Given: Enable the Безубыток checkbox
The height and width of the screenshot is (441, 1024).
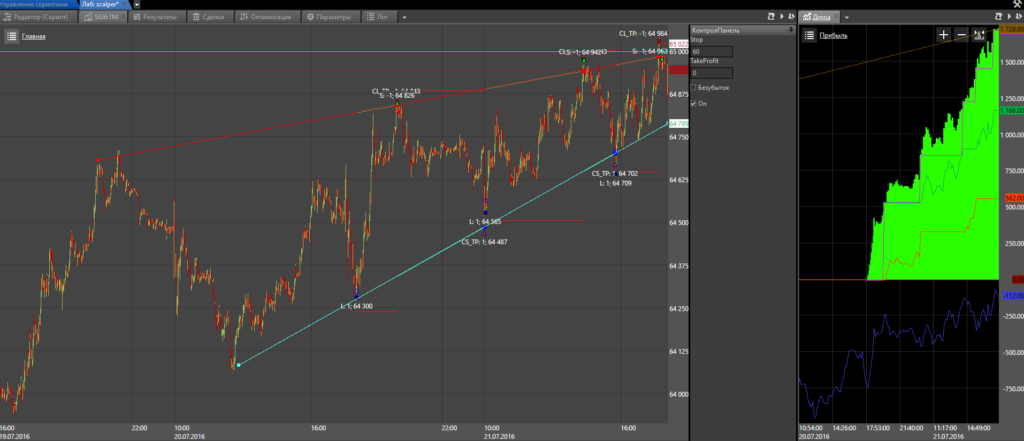Looking at the screenshot, I should tap(695, 87).
